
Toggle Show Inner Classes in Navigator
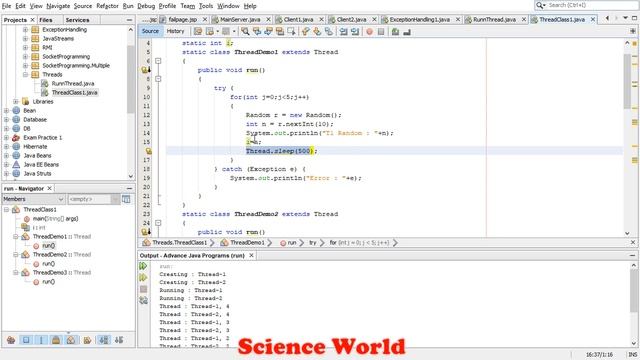(x=71, y=340)
